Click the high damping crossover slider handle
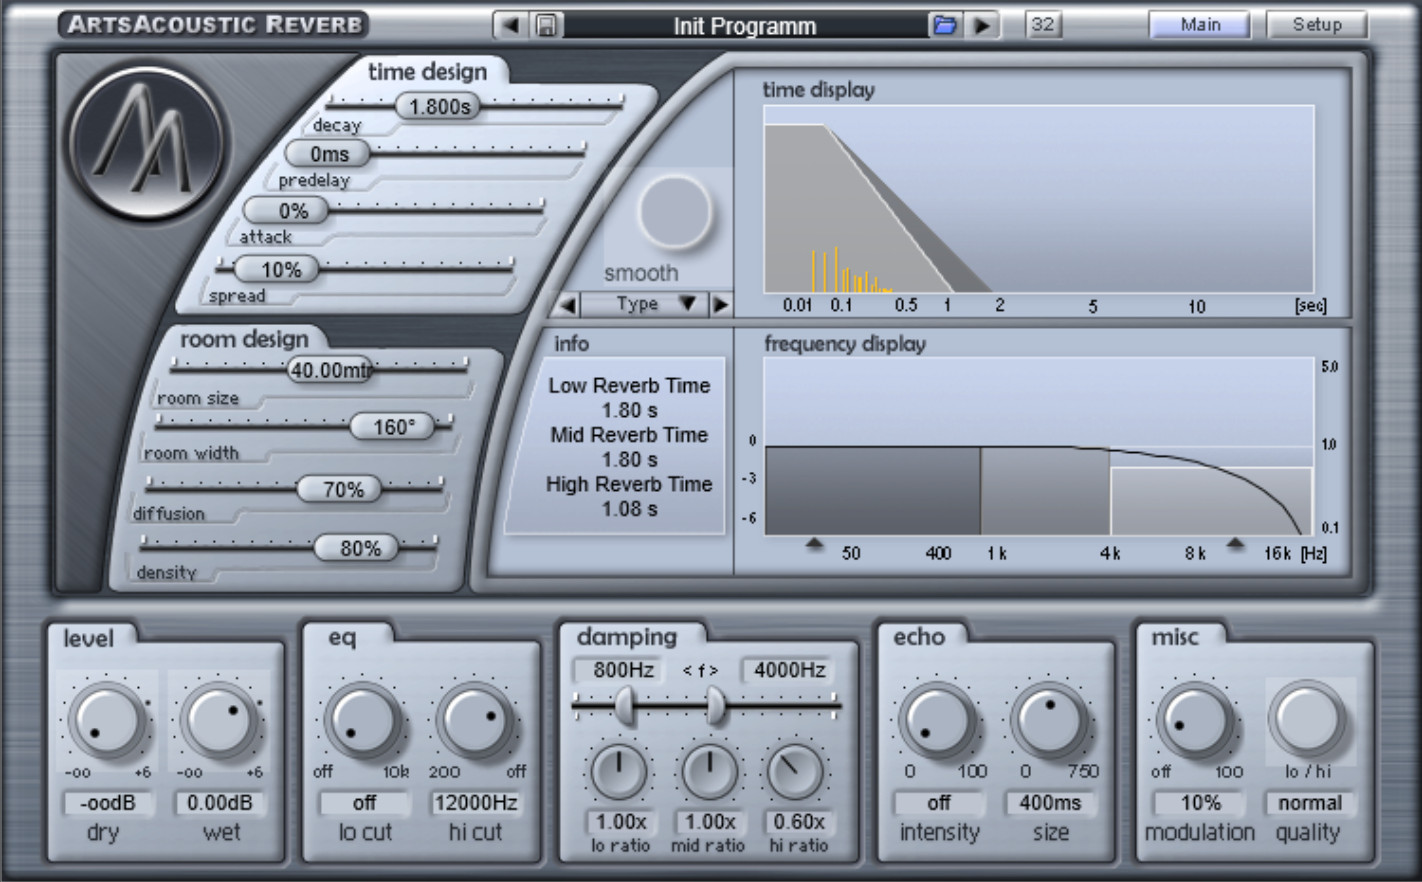 tap(716, 707)
